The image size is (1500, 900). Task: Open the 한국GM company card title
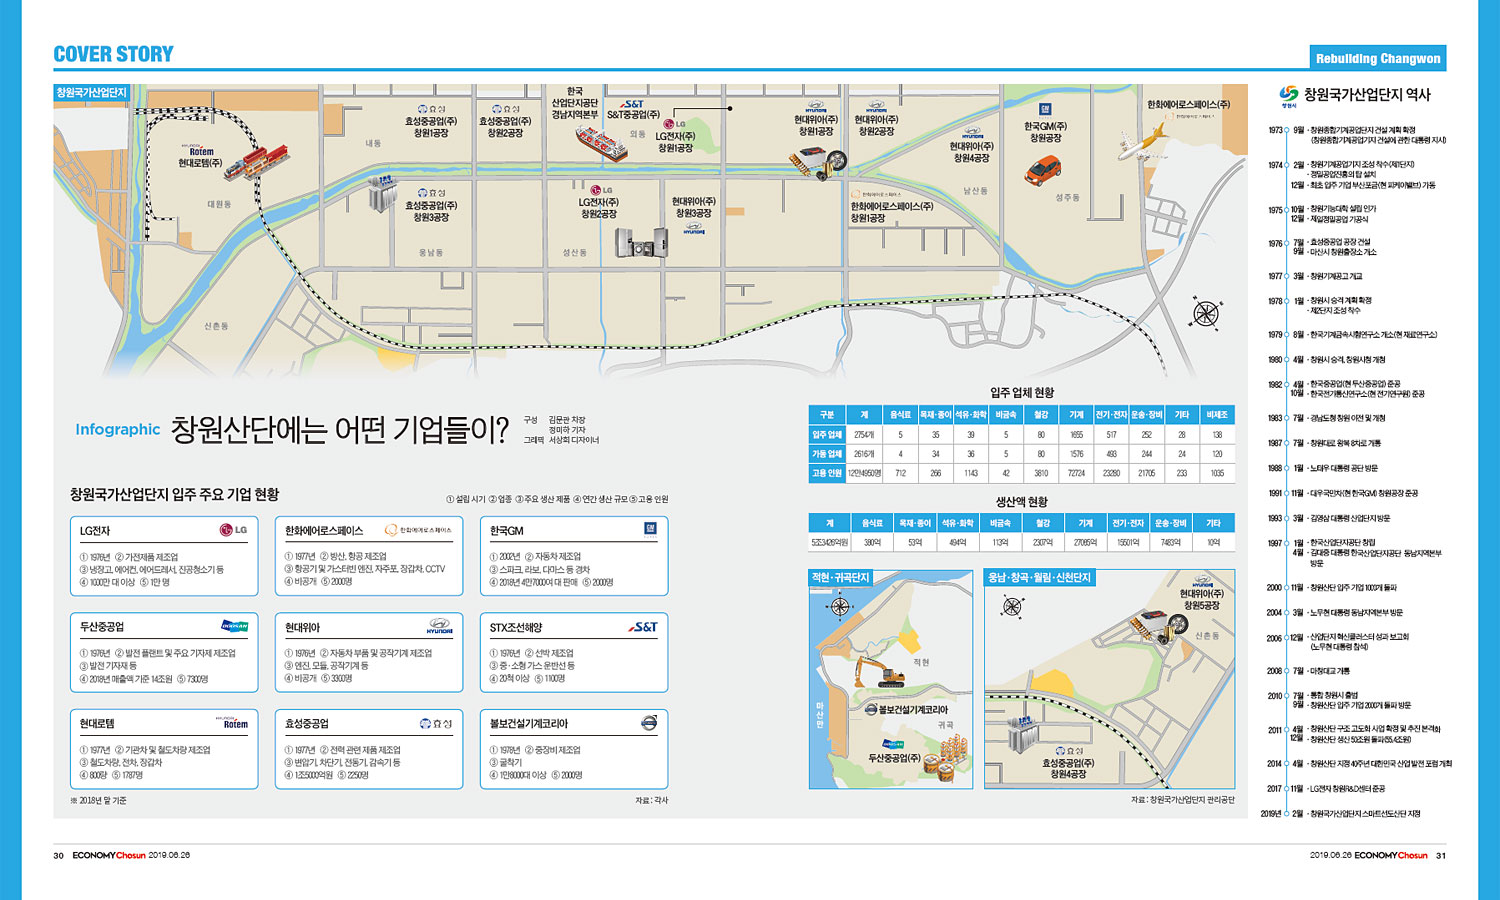click(507, 531)
